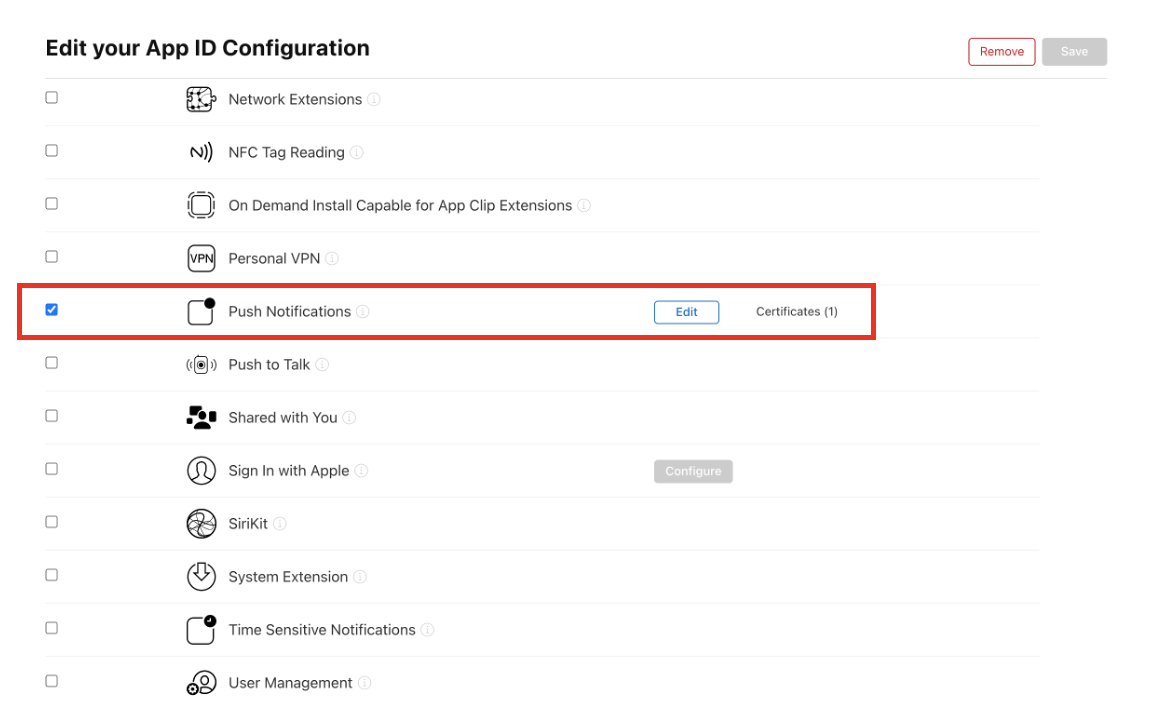The height and width of the screenshot is (708, 1172).
Task: Click the NFC Tag Reading icon
Action: coord(201,152)
